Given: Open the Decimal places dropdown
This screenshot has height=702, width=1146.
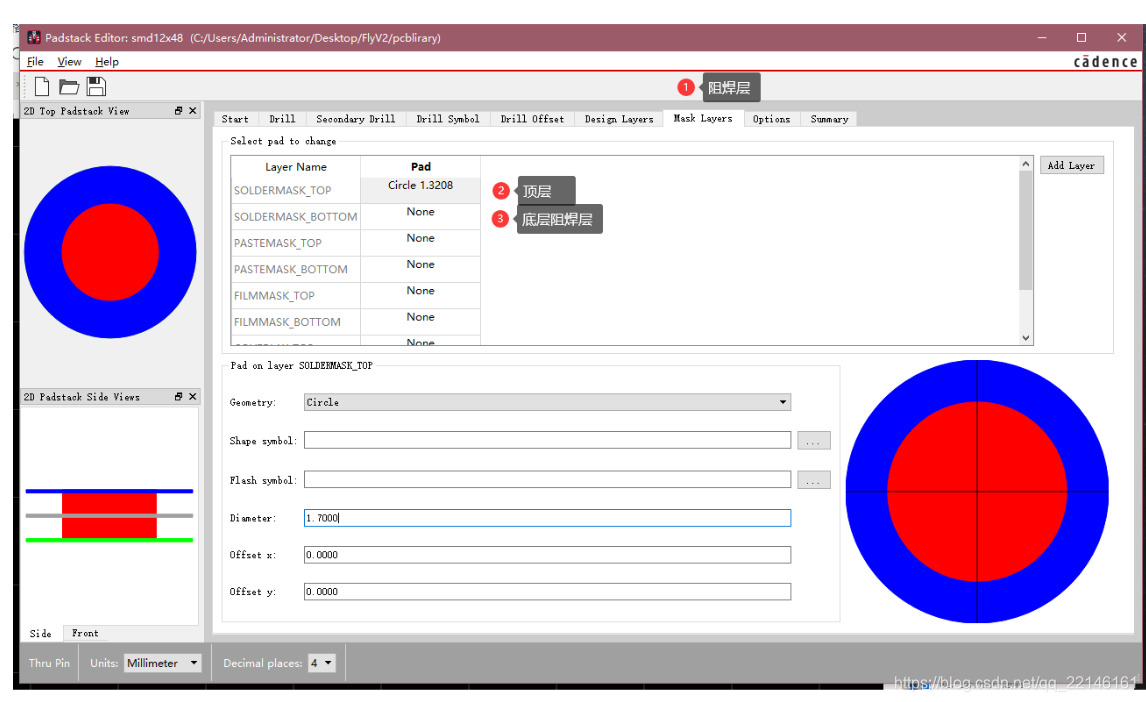Looking at the screenshot, I should tap(321, 662).
